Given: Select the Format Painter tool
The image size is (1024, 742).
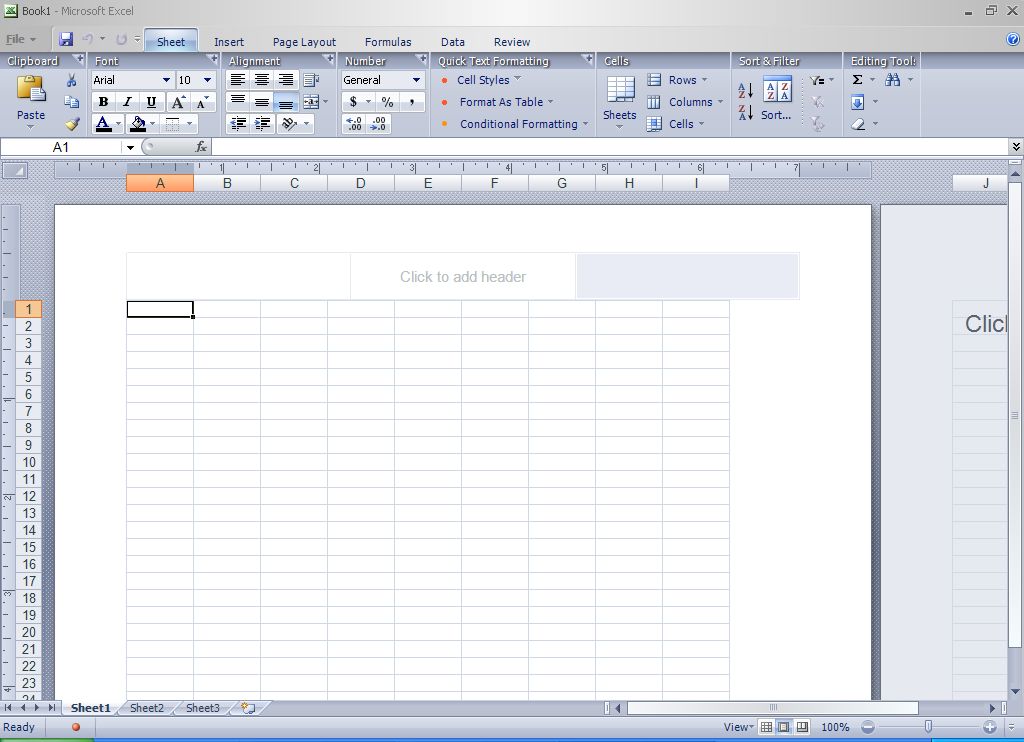Looking at the screenshot, I should pyautogui.click(x=70, y=123).
